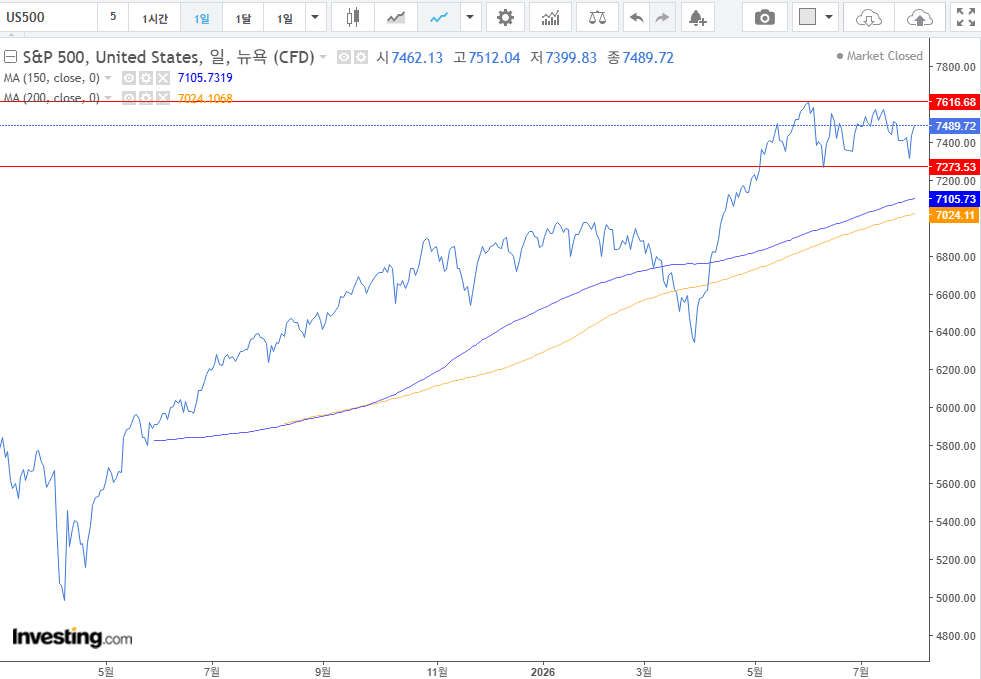This screenshot has width=981, height=679.
Task: Collapse the legend with minus box icon
Action: coord(10,57)
